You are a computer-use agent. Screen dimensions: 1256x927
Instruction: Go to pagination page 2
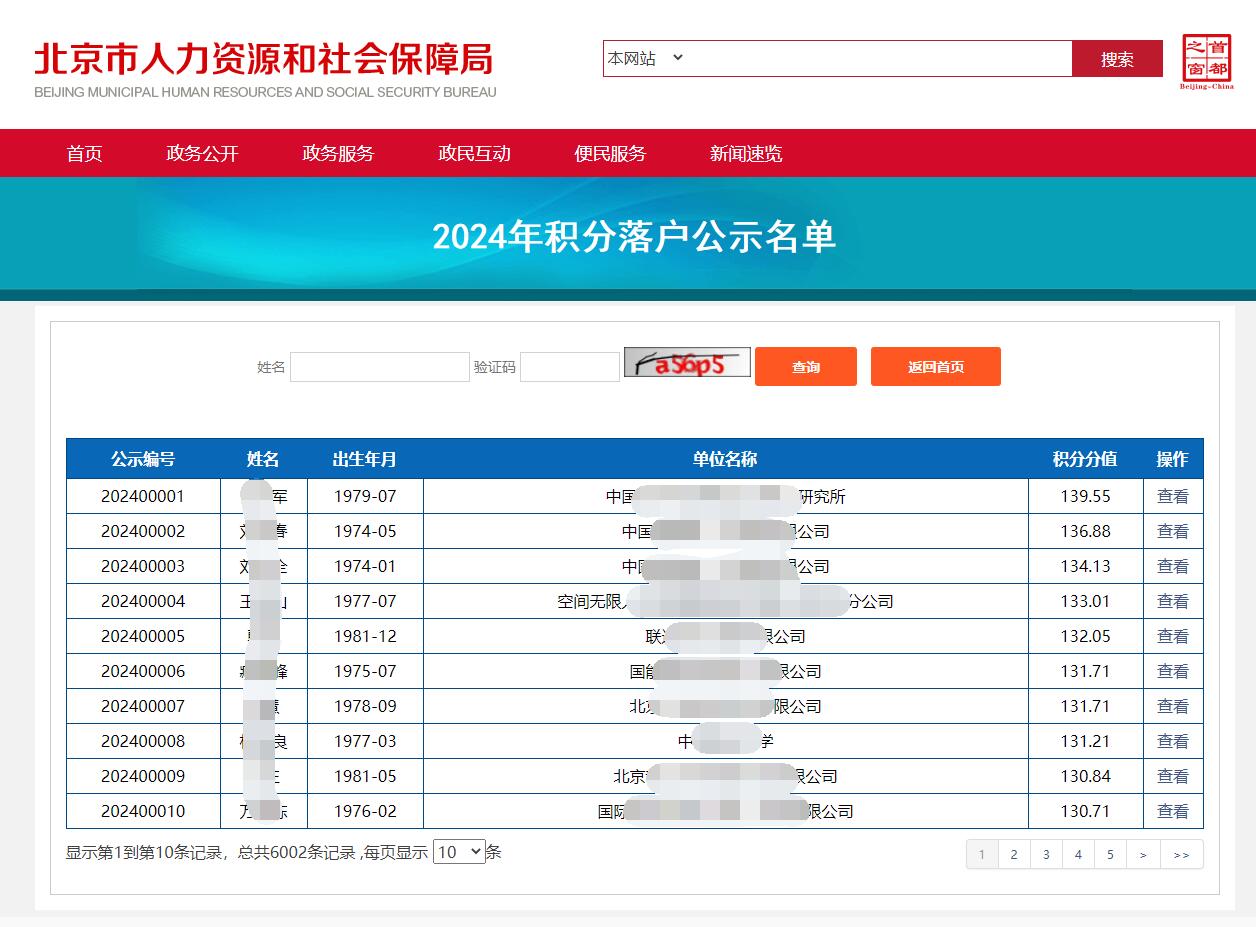point(1014,854)
